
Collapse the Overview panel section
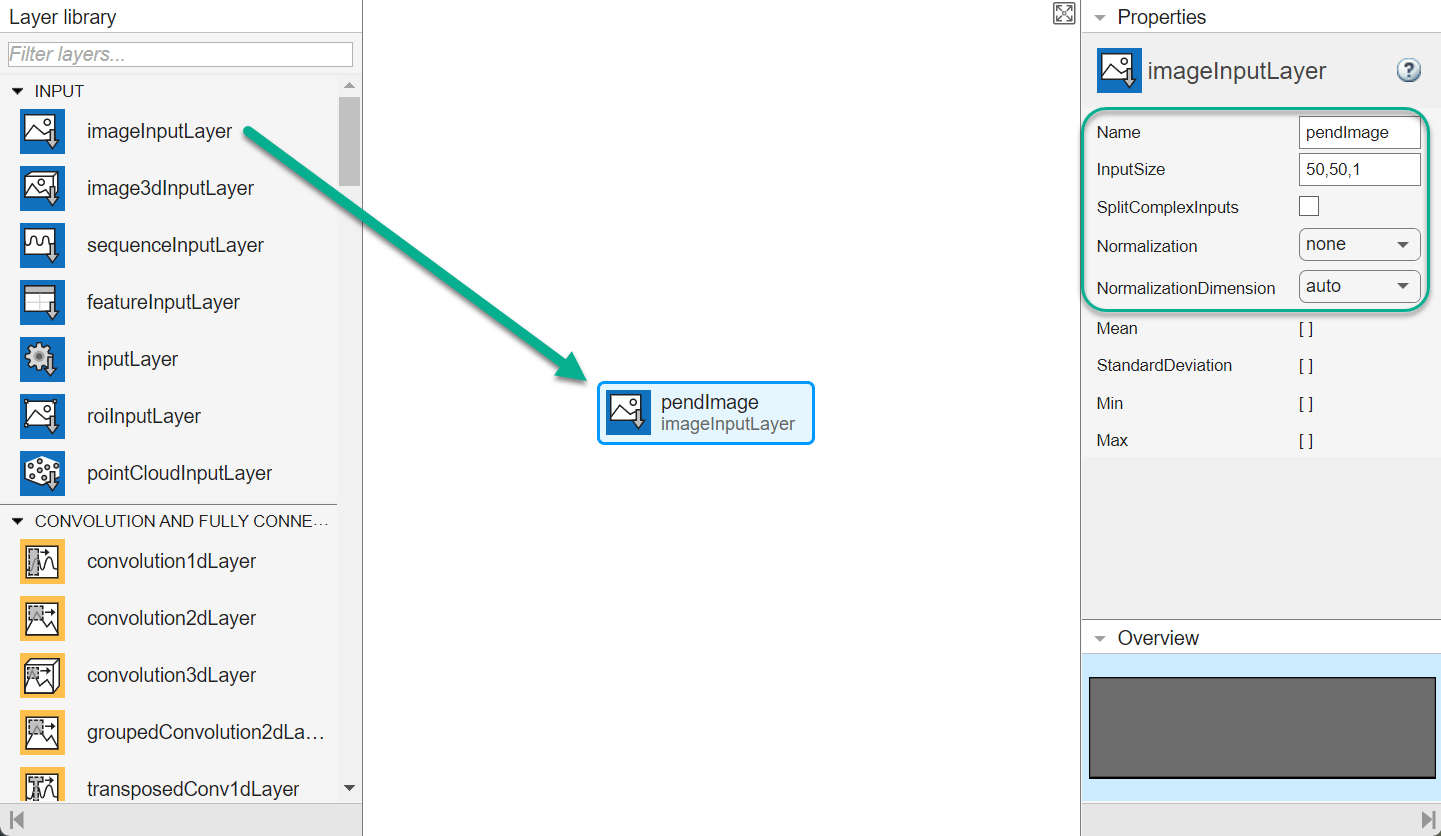(x=1100, y=638)
